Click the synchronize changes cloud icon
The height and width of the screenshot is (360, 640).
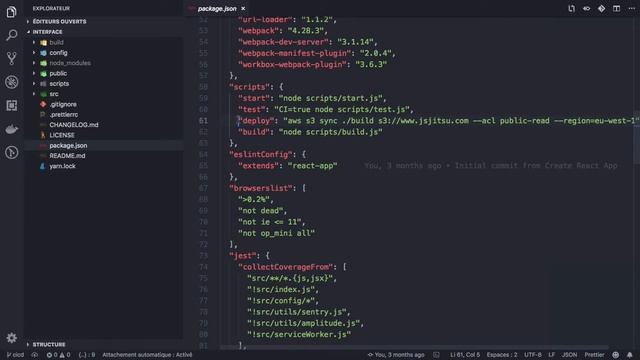tap(34, 355)
